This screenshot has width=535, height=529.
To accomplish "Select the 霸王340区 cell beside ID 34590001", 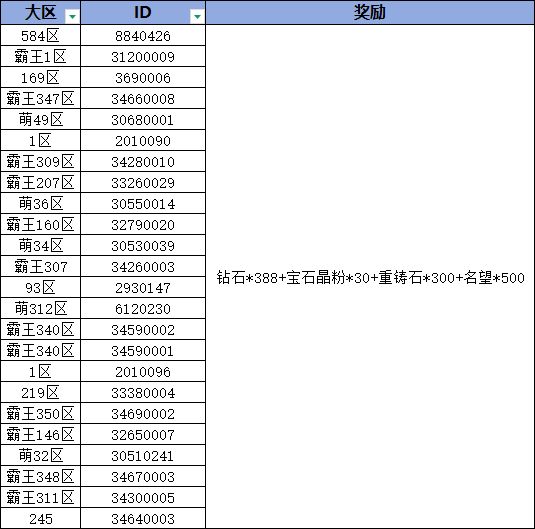I will (x=41, y=350).
